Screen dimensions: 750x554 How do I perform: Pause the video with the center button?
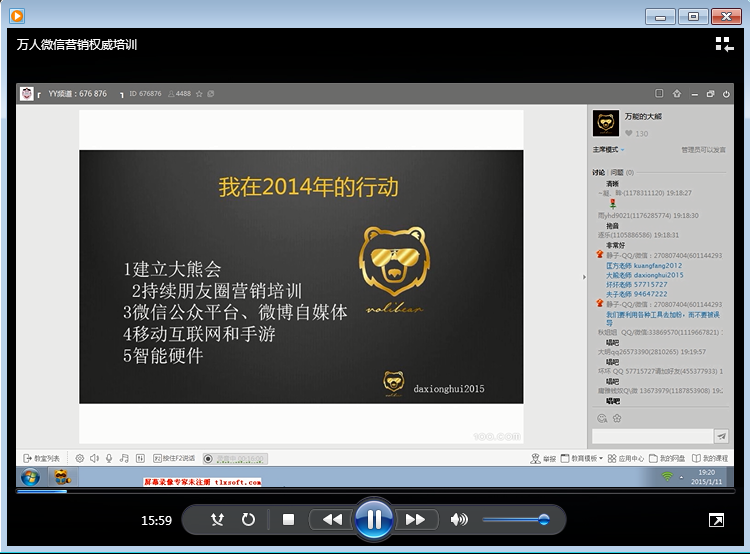click(373, 519)
